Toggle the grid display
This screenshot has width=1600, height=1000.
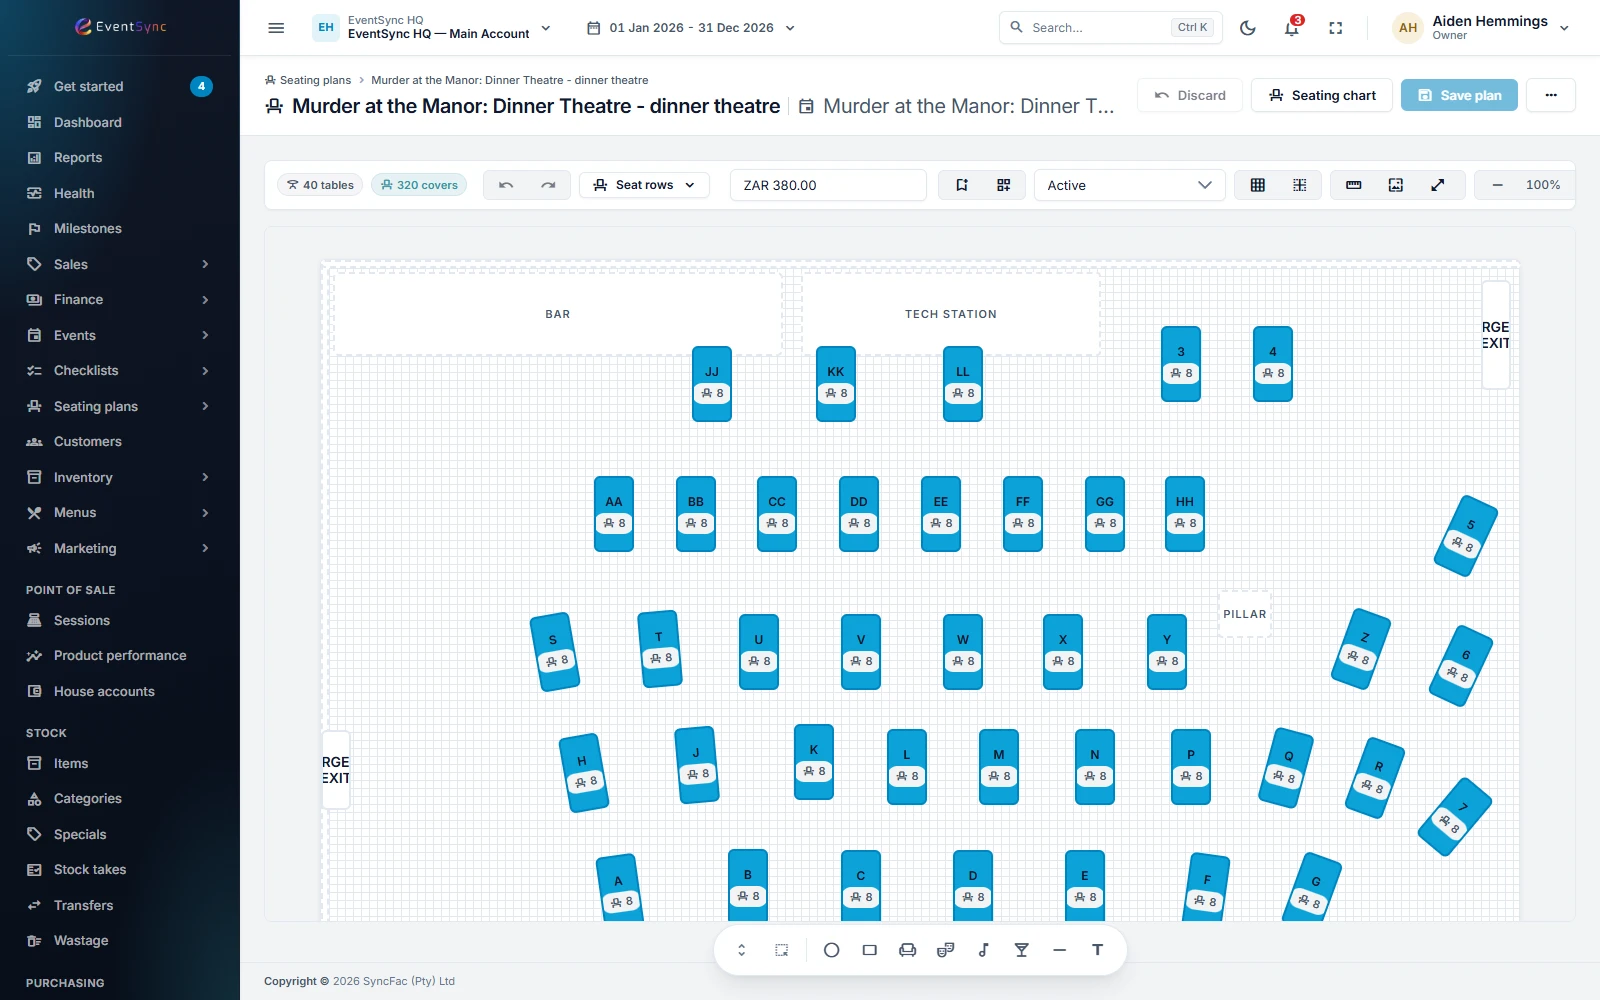coord(1258,185)
